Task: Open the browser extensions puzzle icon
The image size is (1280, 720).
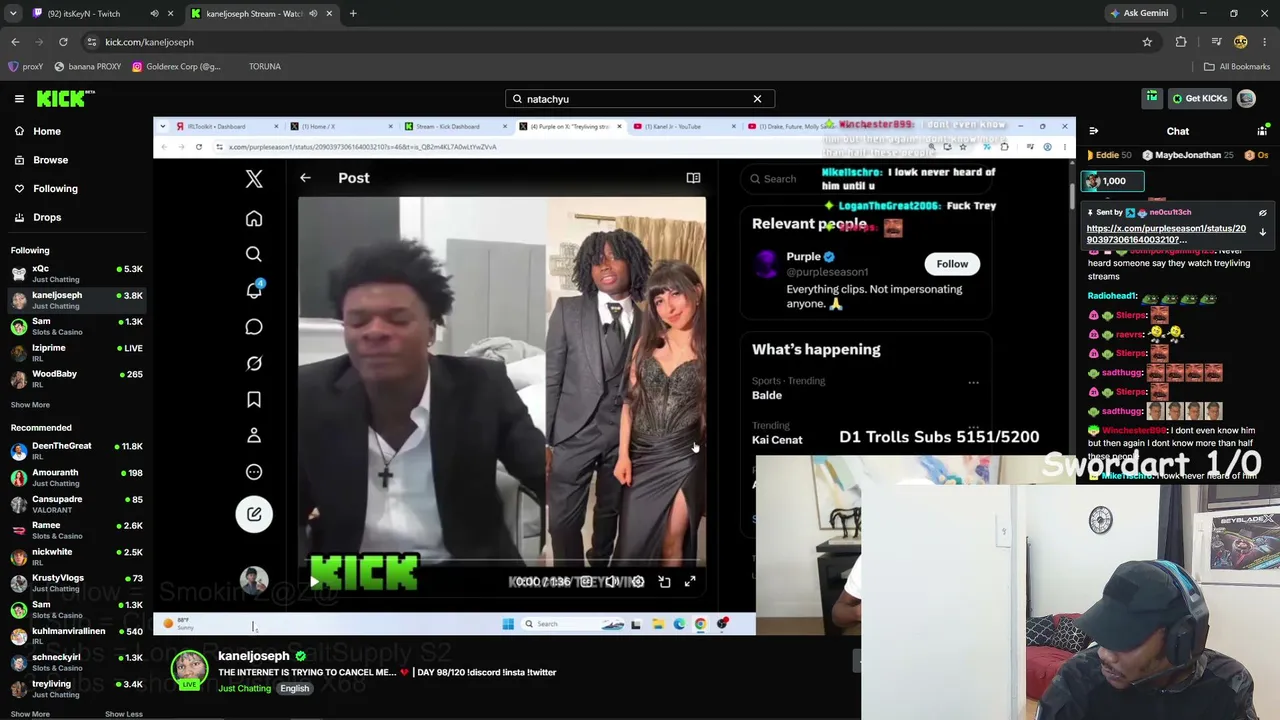Action: tap(1181, 42)
